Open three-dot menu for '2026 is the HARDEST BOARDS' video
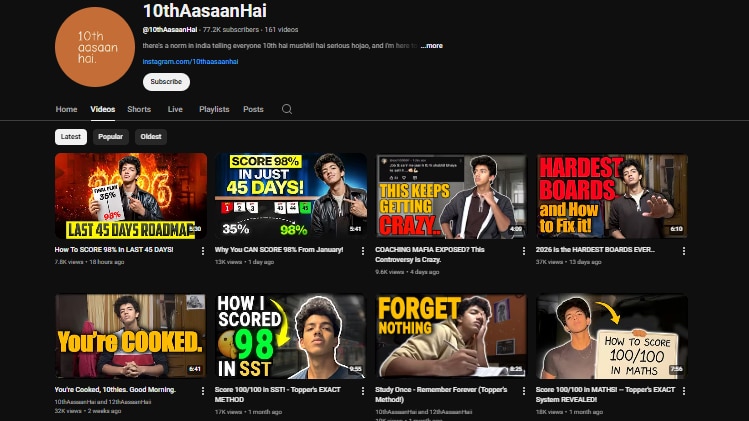 click(x=684, y=251)
